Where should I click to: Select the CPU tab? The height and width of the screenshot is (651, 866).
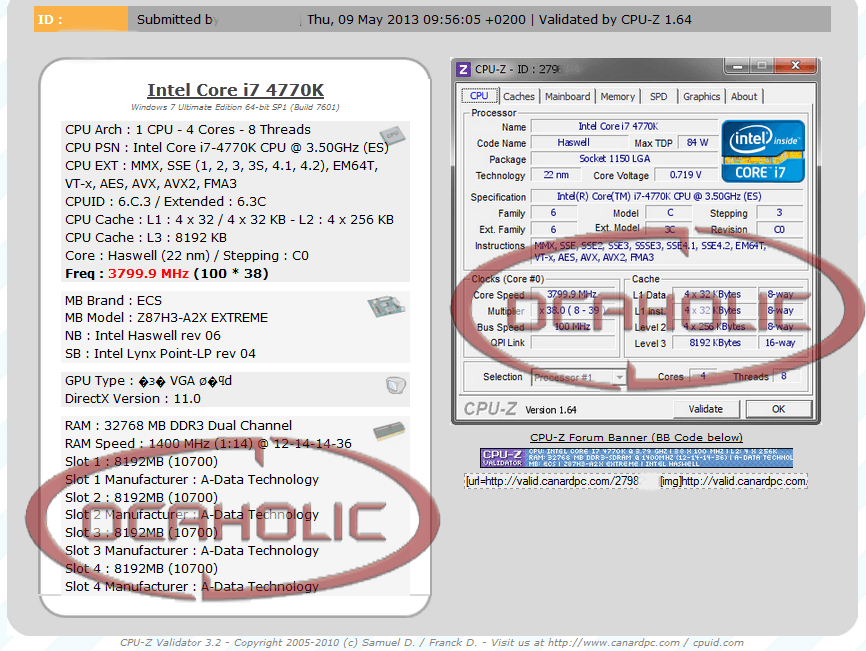pos(479,96)
